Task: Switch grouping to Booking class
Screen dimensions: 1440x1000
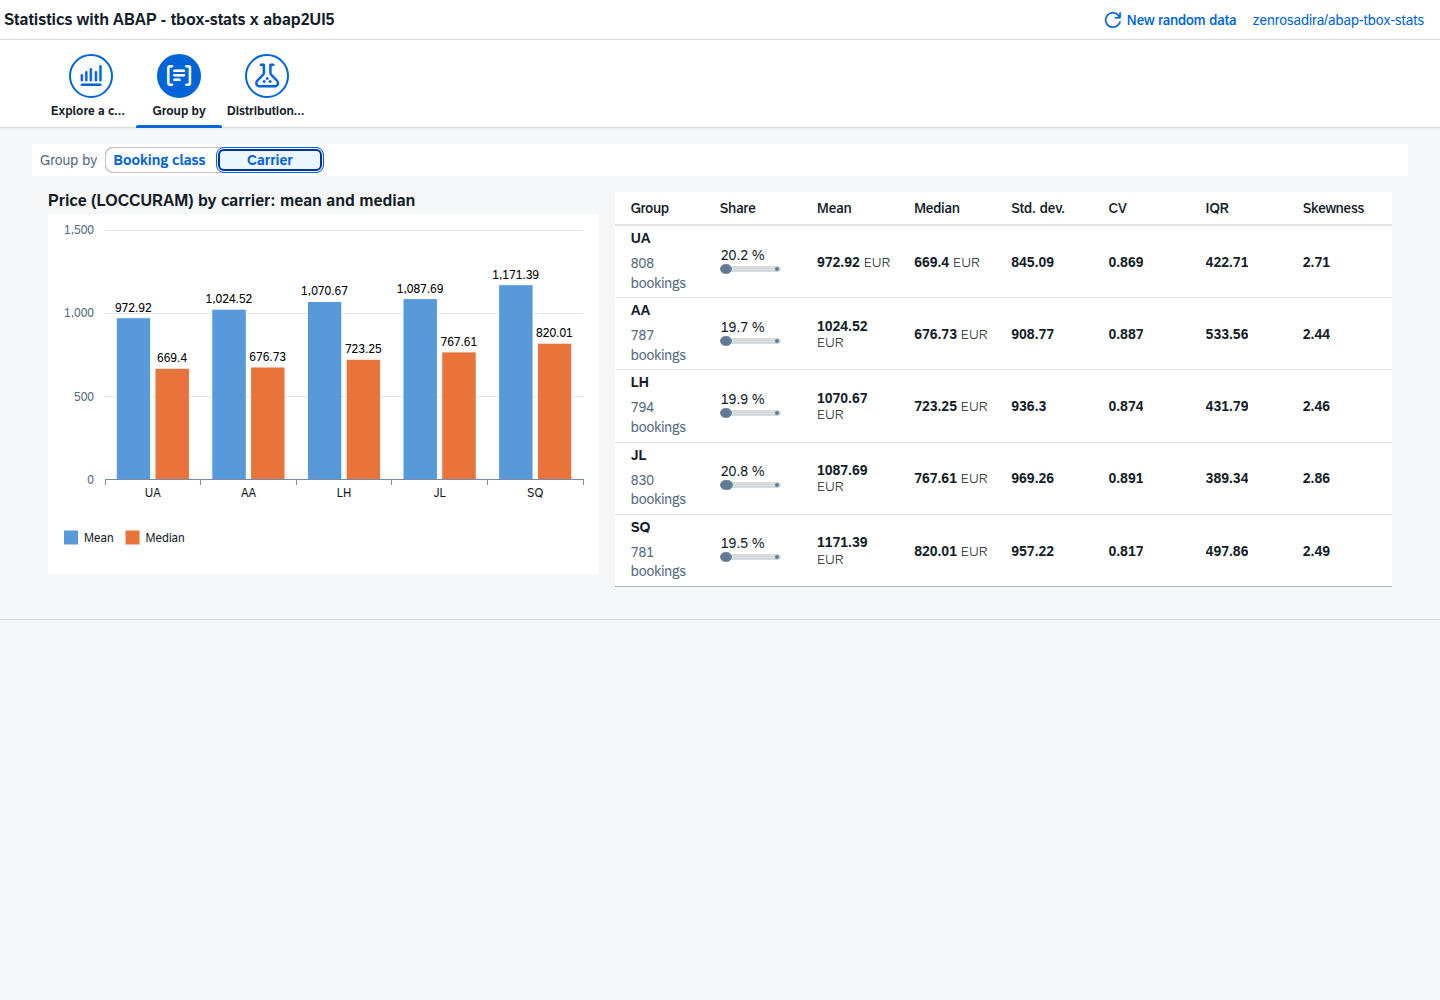Action: (x=159, y=160)
